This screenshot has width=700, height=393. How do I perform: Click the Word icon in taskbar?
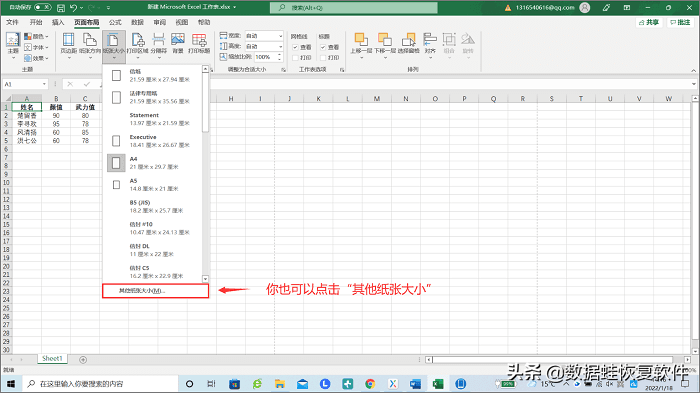pyautogui.click(x=415, y=384)
